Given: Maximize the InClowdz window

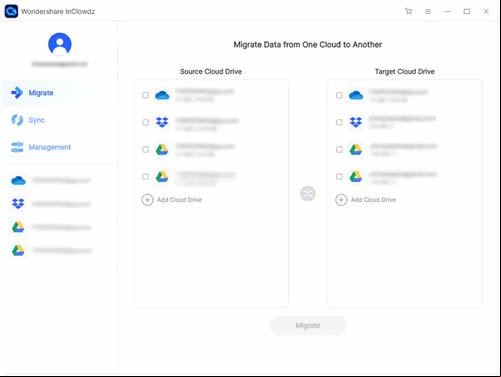Looking at the screenshot, I should tap(467, 11).
